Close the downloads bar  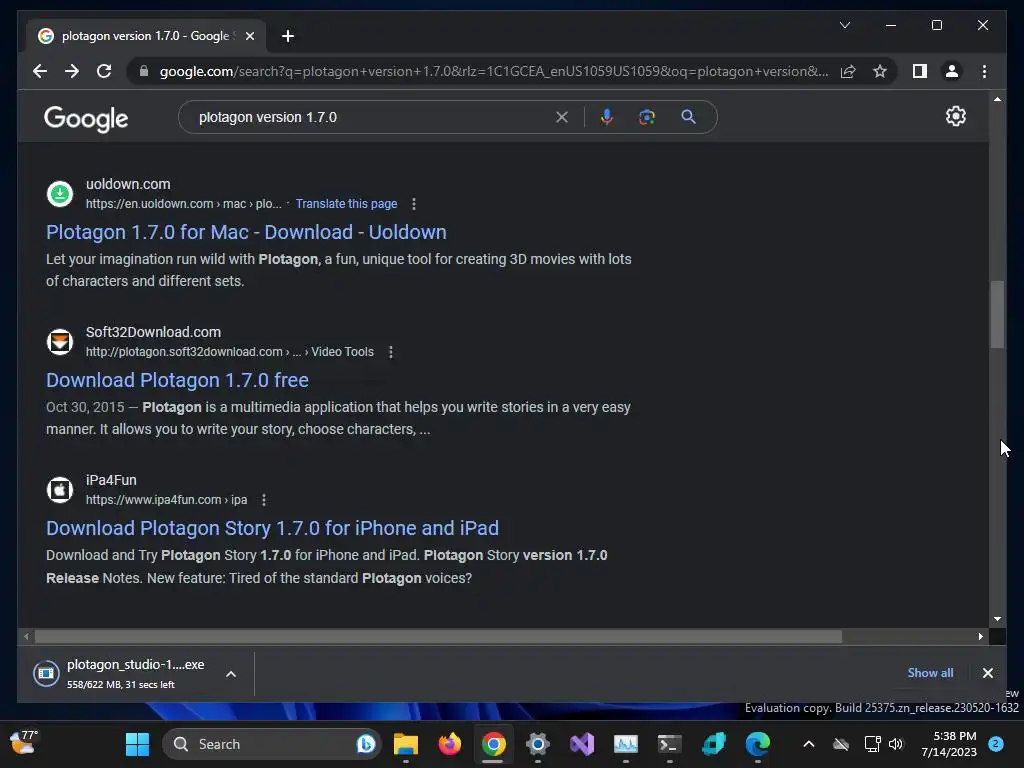987,673
